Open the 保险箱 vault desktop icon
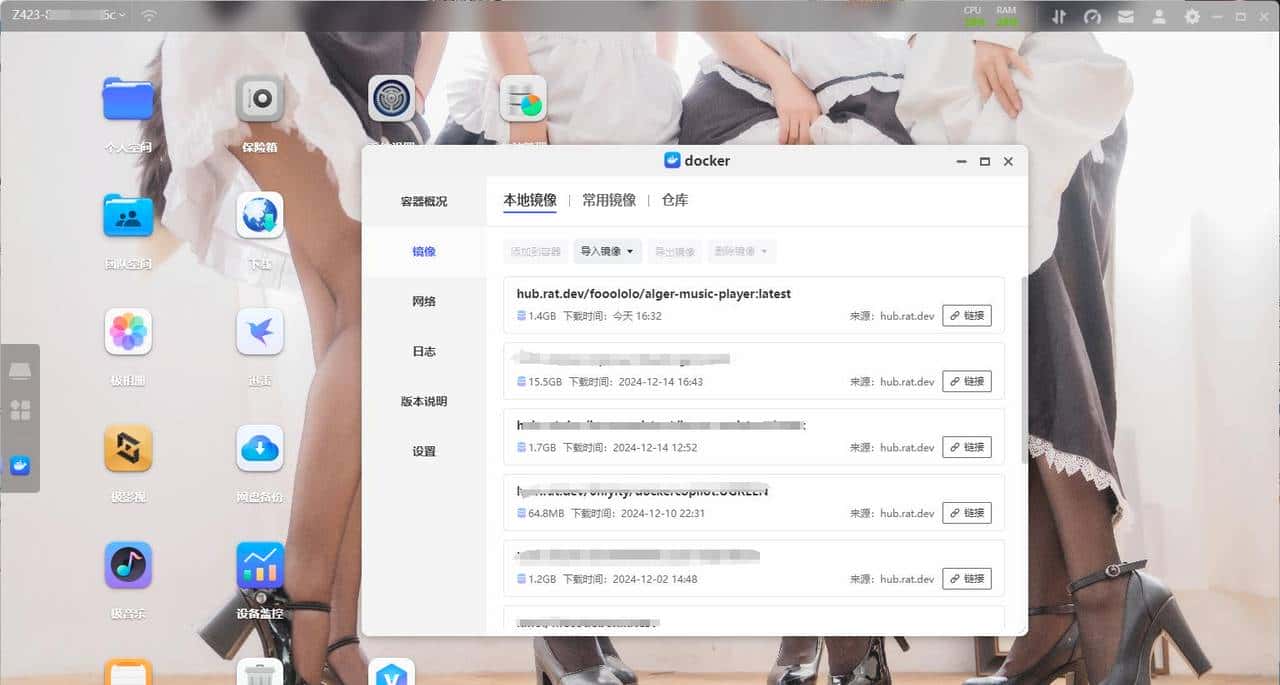Screen dimensions: 1280x685 click(x=259, y=98)
